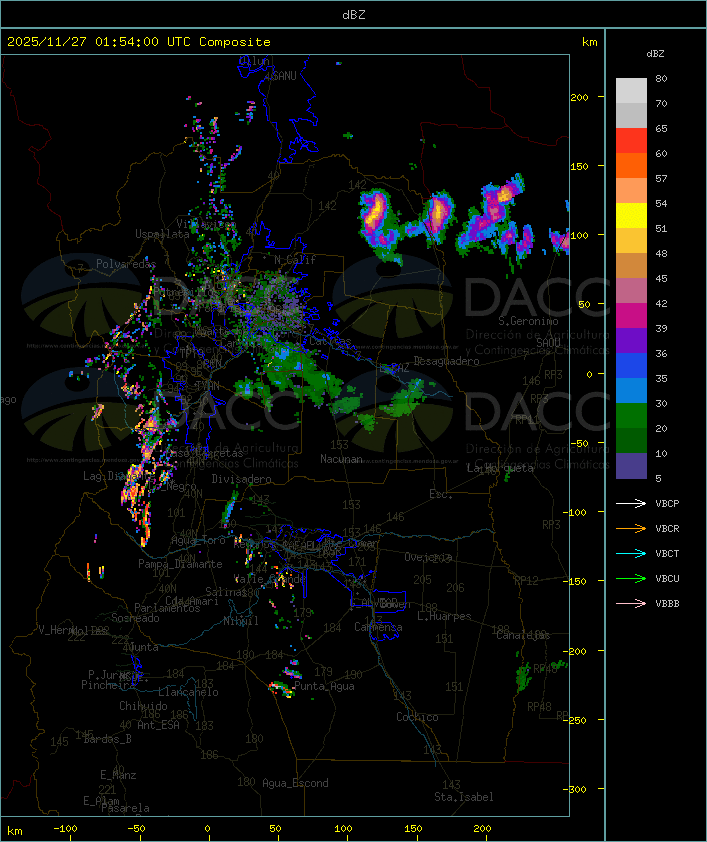Click the Sosneado map label

tap(135, 618)
